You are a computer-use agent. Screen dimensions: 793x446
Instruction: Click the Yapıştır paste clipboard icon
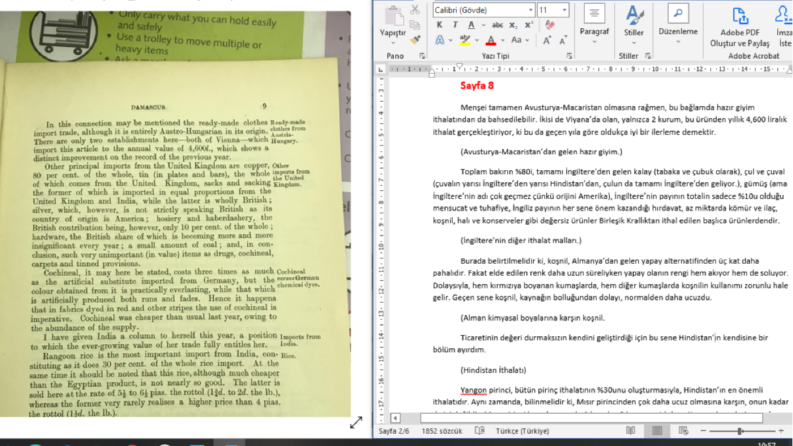pyautogui.click(x=393, y=15)
